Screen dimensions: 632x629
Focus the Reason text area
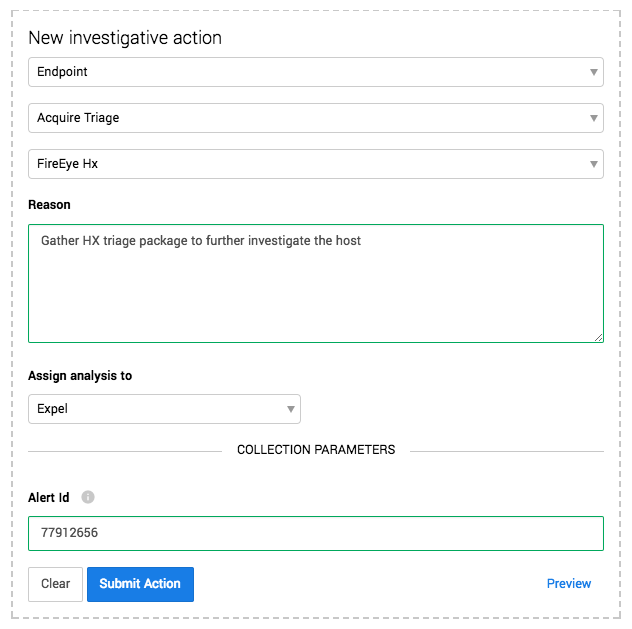click(x=316, y=284)
